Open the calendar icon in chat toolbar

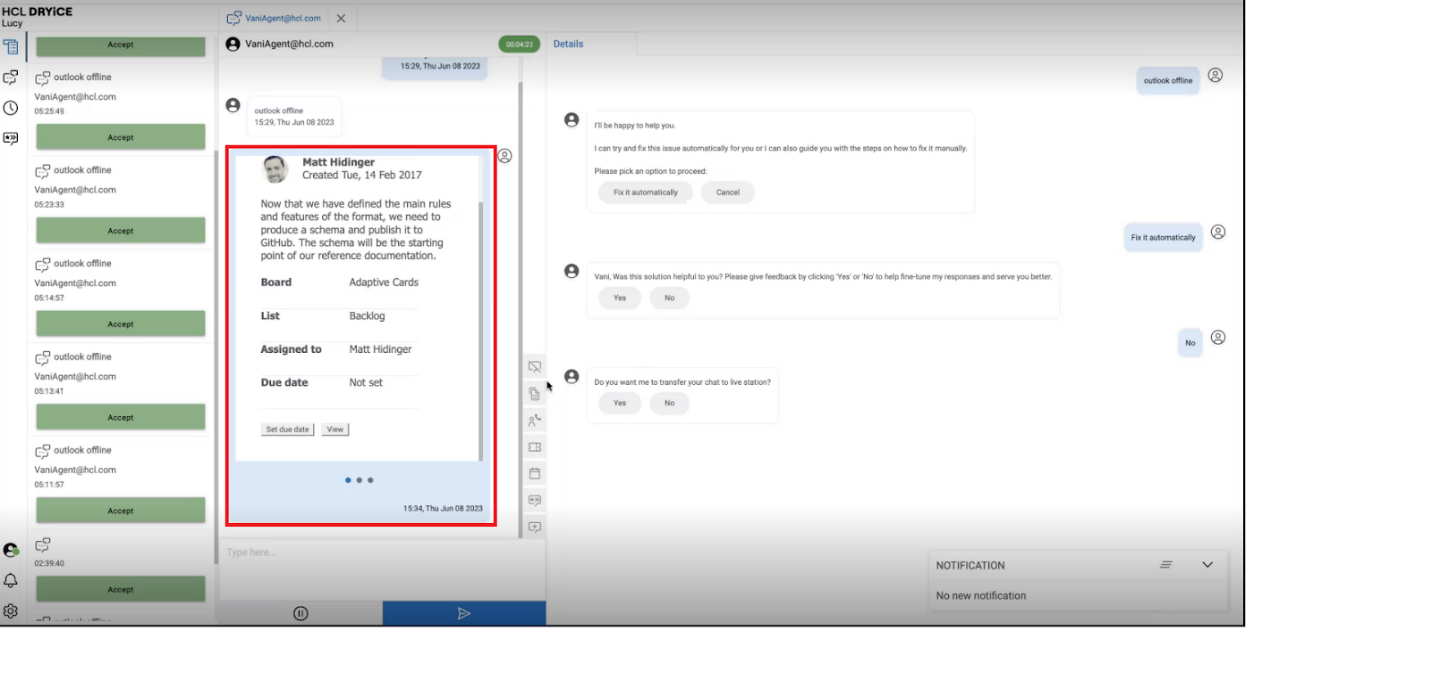coord(535,473)
